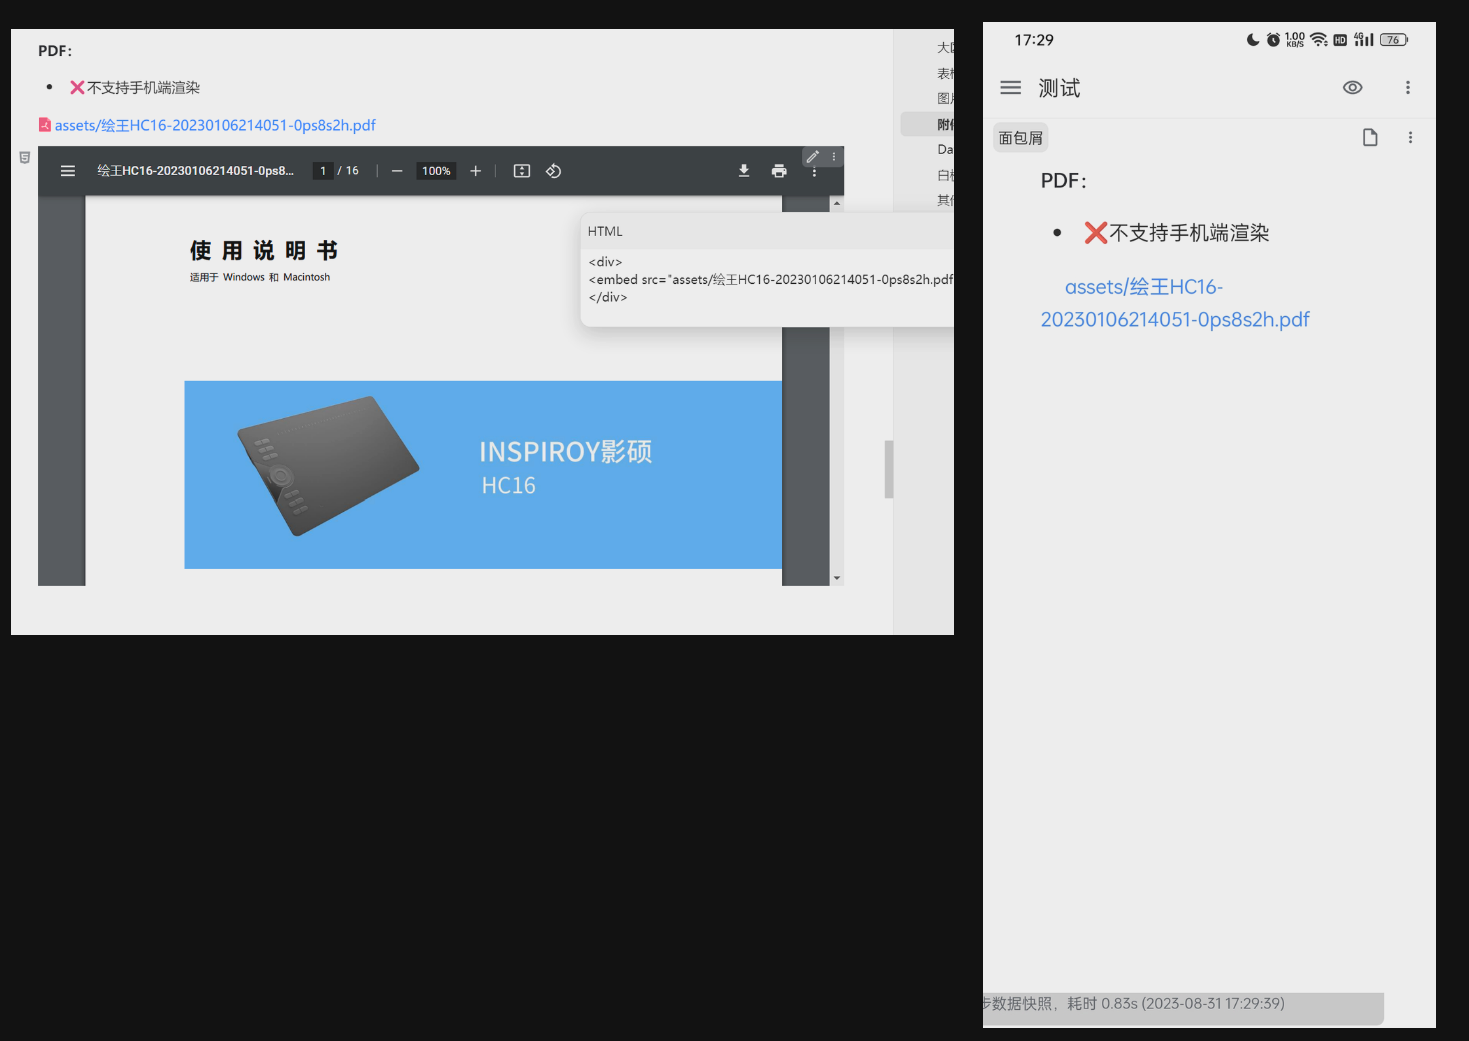Rotate the PDF counterclockwise
This screenshot has width=1469, height=1041.
(553, 171)
